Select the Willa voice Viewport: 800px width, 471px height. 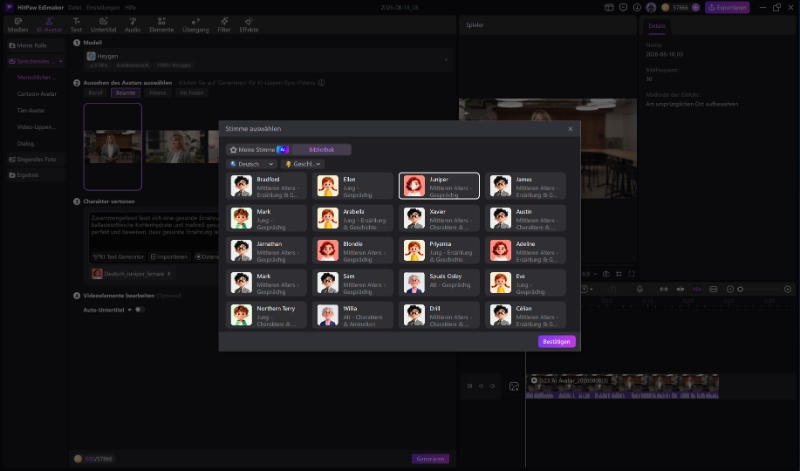[x=353, y=315]
